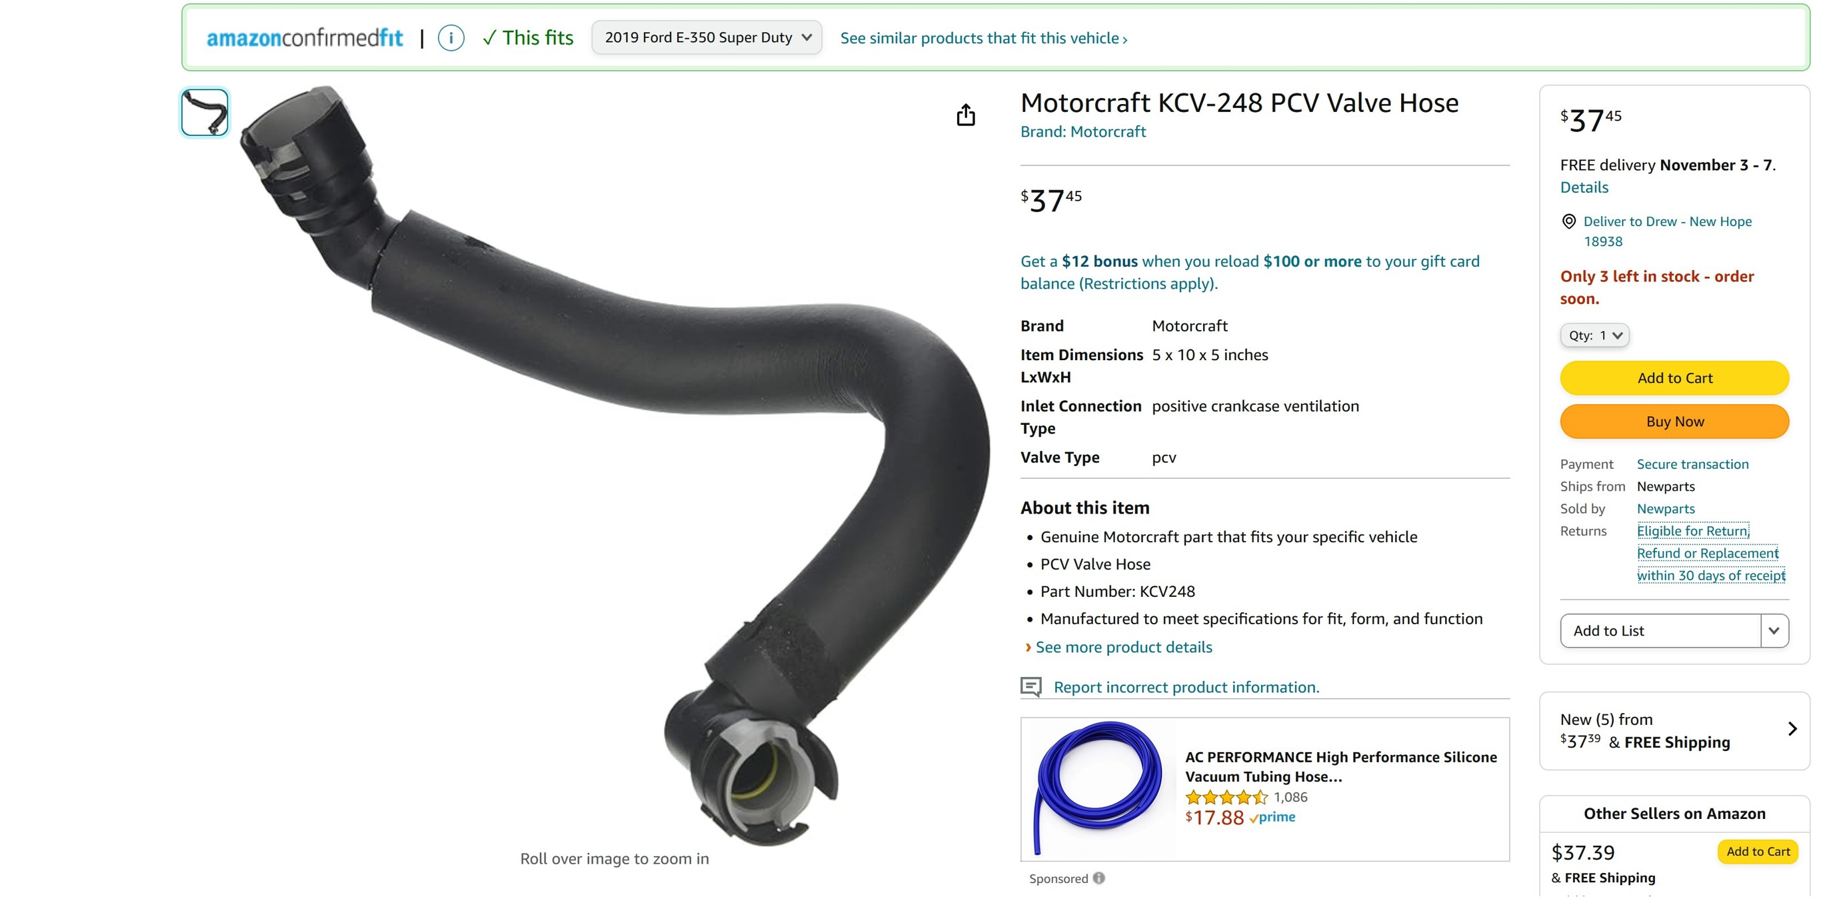The height and width of the screenshot is (897, 1843).
Task: Open the Newparts seller link
Action: pos(1665,509)
